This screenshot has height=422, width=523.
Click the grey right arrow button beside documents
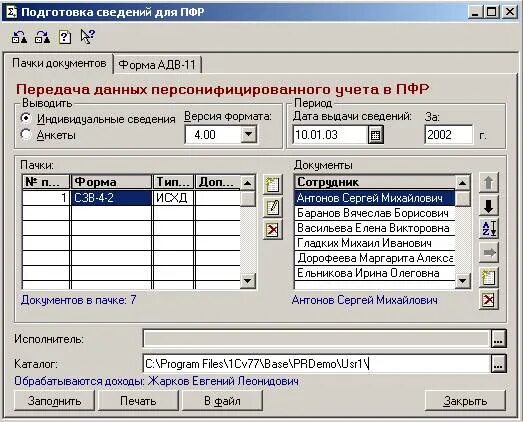click(x=489, y=253)
